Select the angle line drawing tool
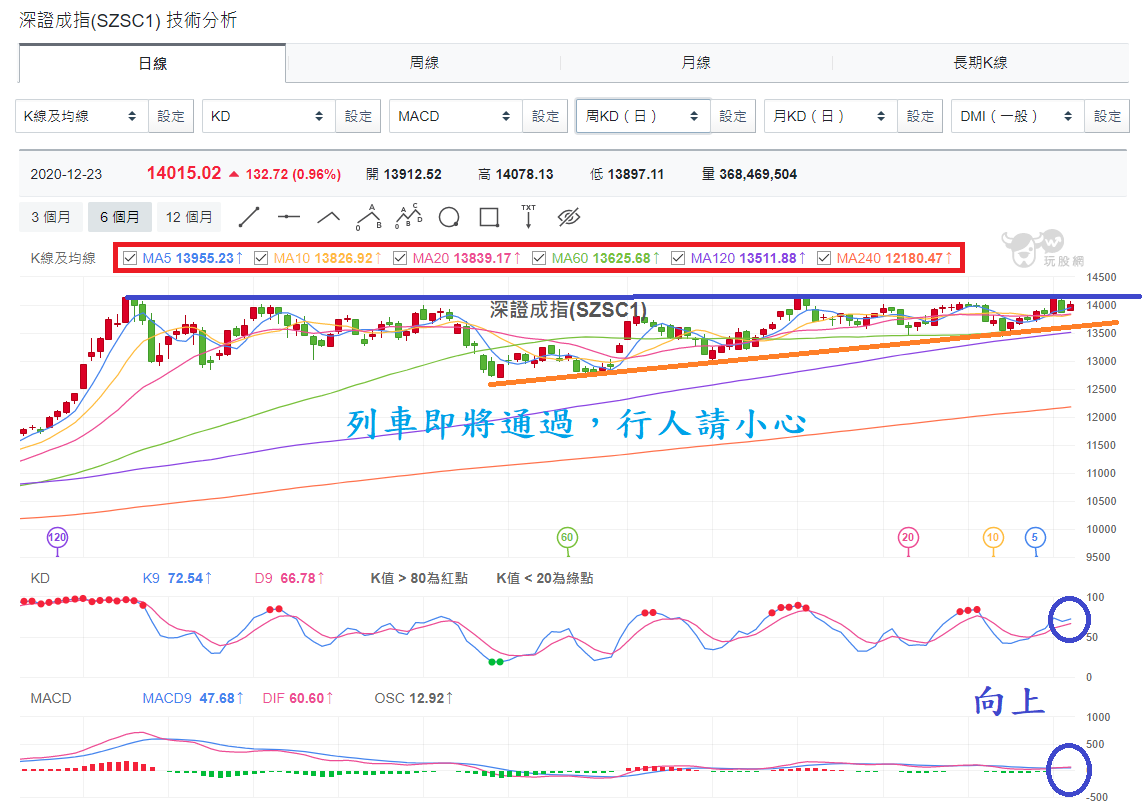The height and width of the screenshot is (812, 1146). pos(329,217)
